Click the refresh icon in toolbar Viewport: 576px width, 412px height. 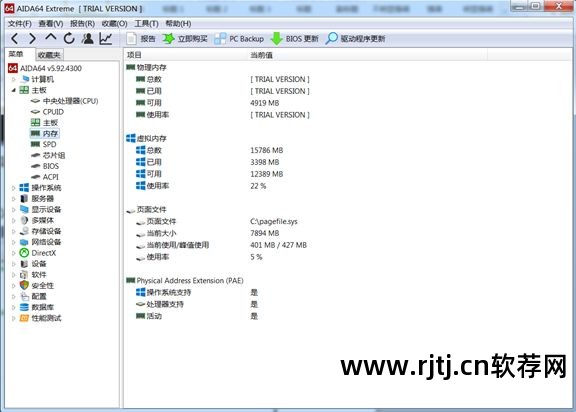(69, 38)
